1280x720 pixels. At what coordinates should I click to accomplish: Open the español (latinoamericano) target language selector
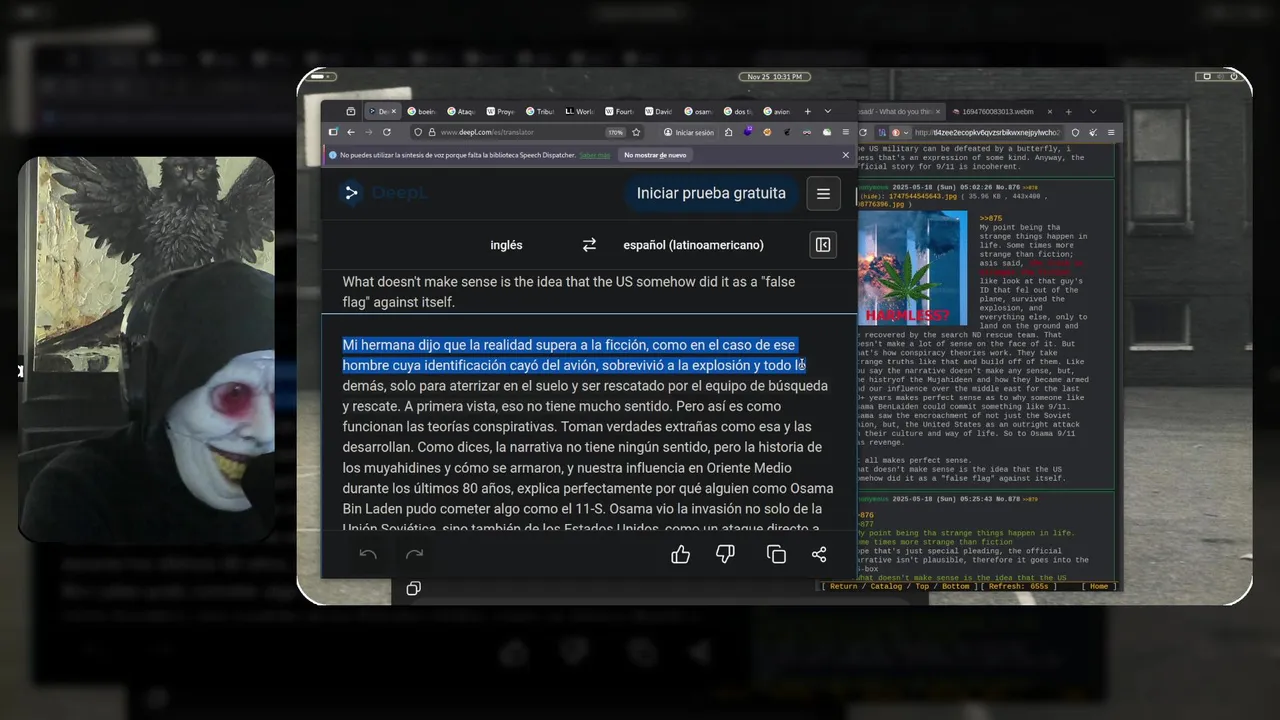693,245
